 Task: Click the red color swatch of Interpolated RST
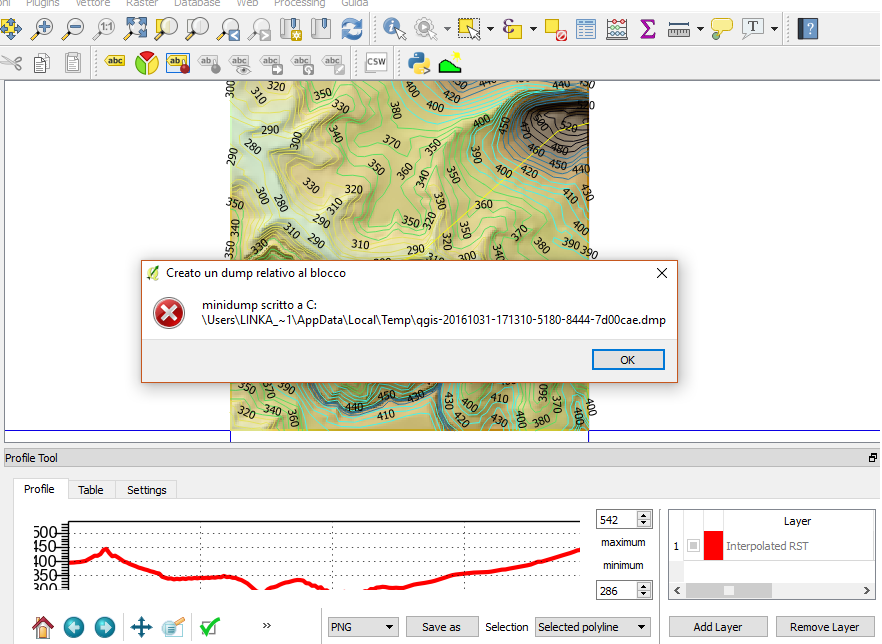click(x=713, y=546)
